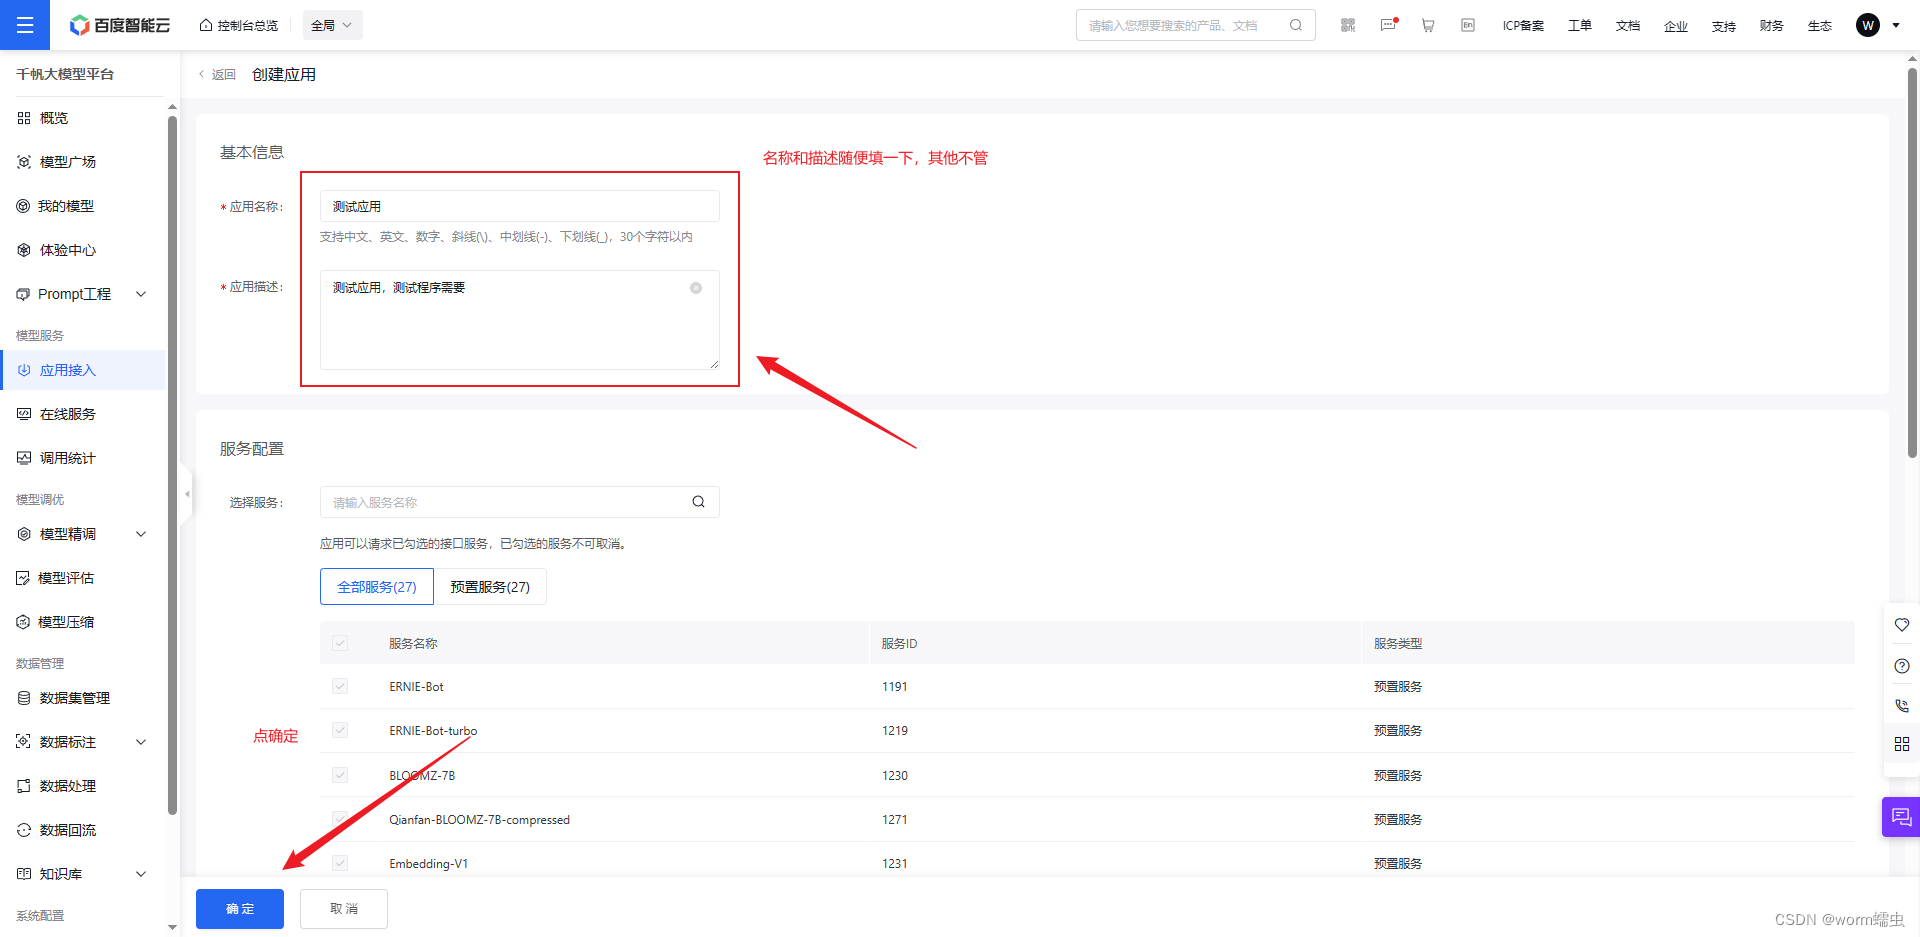Open the account dropdown arrow beside avatar
The height and width of the screenshot is (937, 1920).
(x=1896, y=25)
